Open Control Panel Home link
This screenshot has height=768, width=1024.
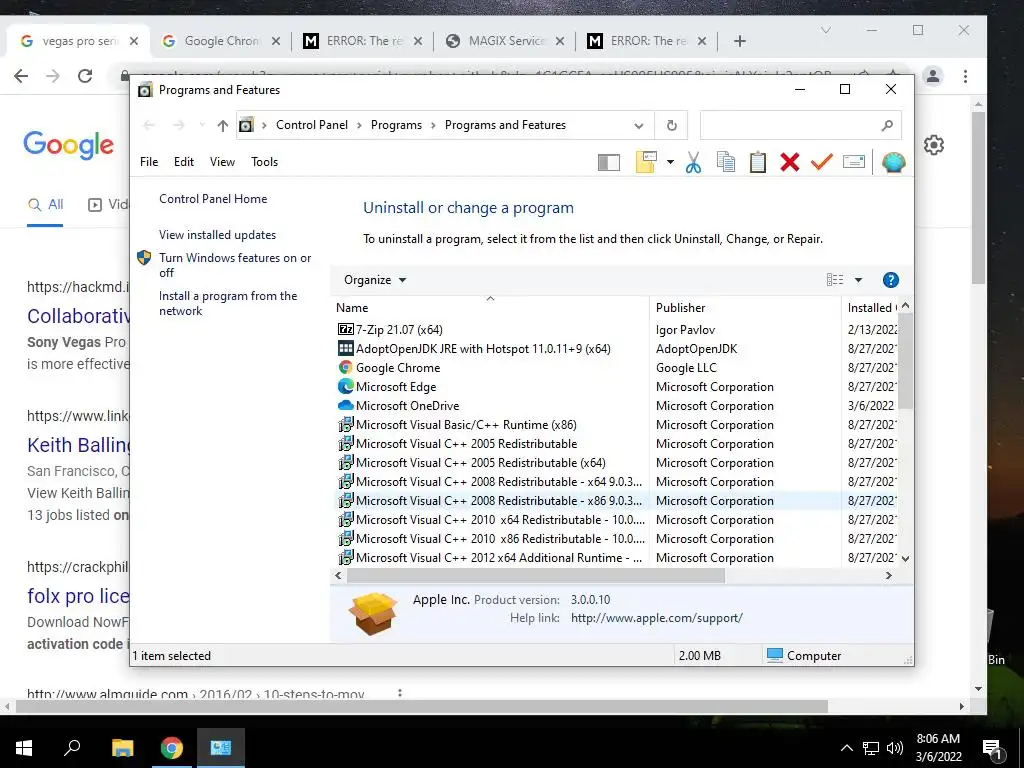pyautogui.click(x=213, y=199)
